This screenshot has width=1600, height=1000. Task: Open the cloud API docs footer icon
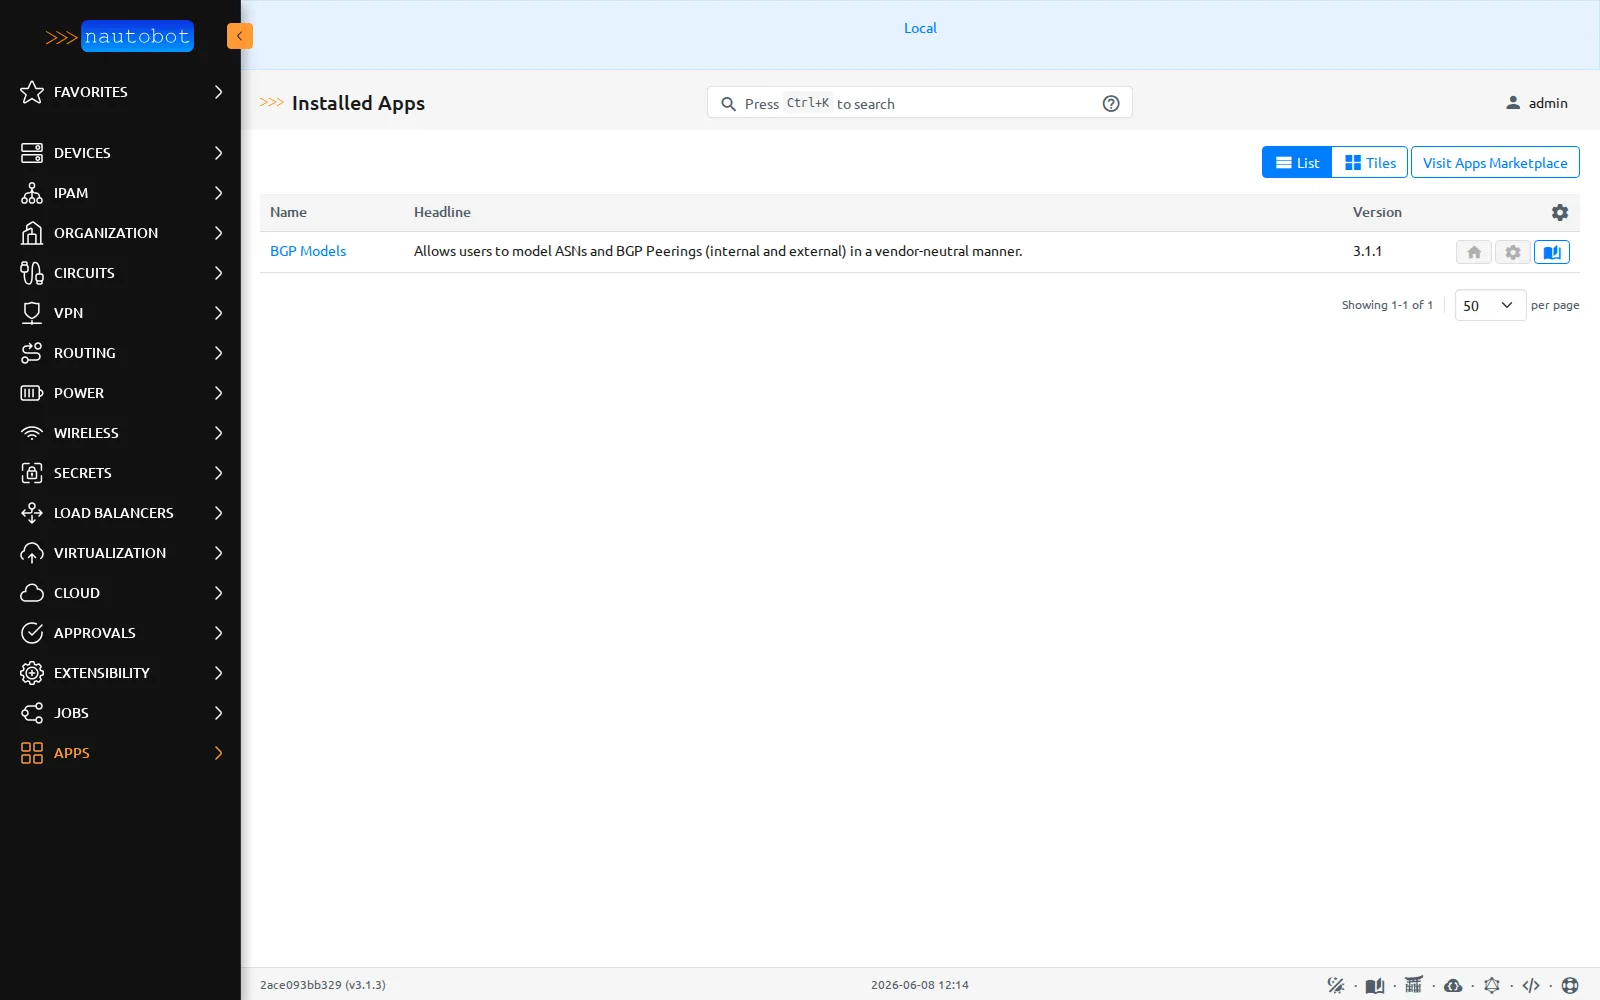[1453, 985]
